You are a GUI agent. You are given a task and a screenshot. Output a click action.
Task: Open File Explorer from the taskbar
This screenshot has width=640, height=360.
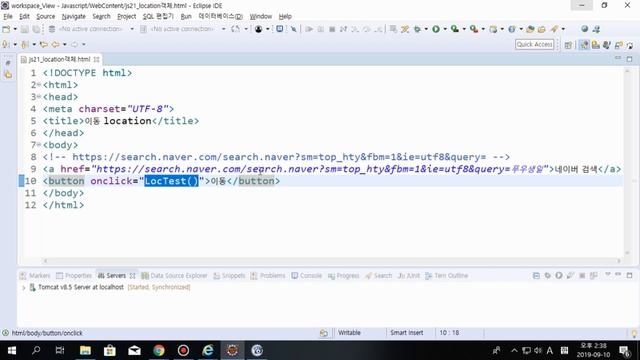click(x=85, y=350)
